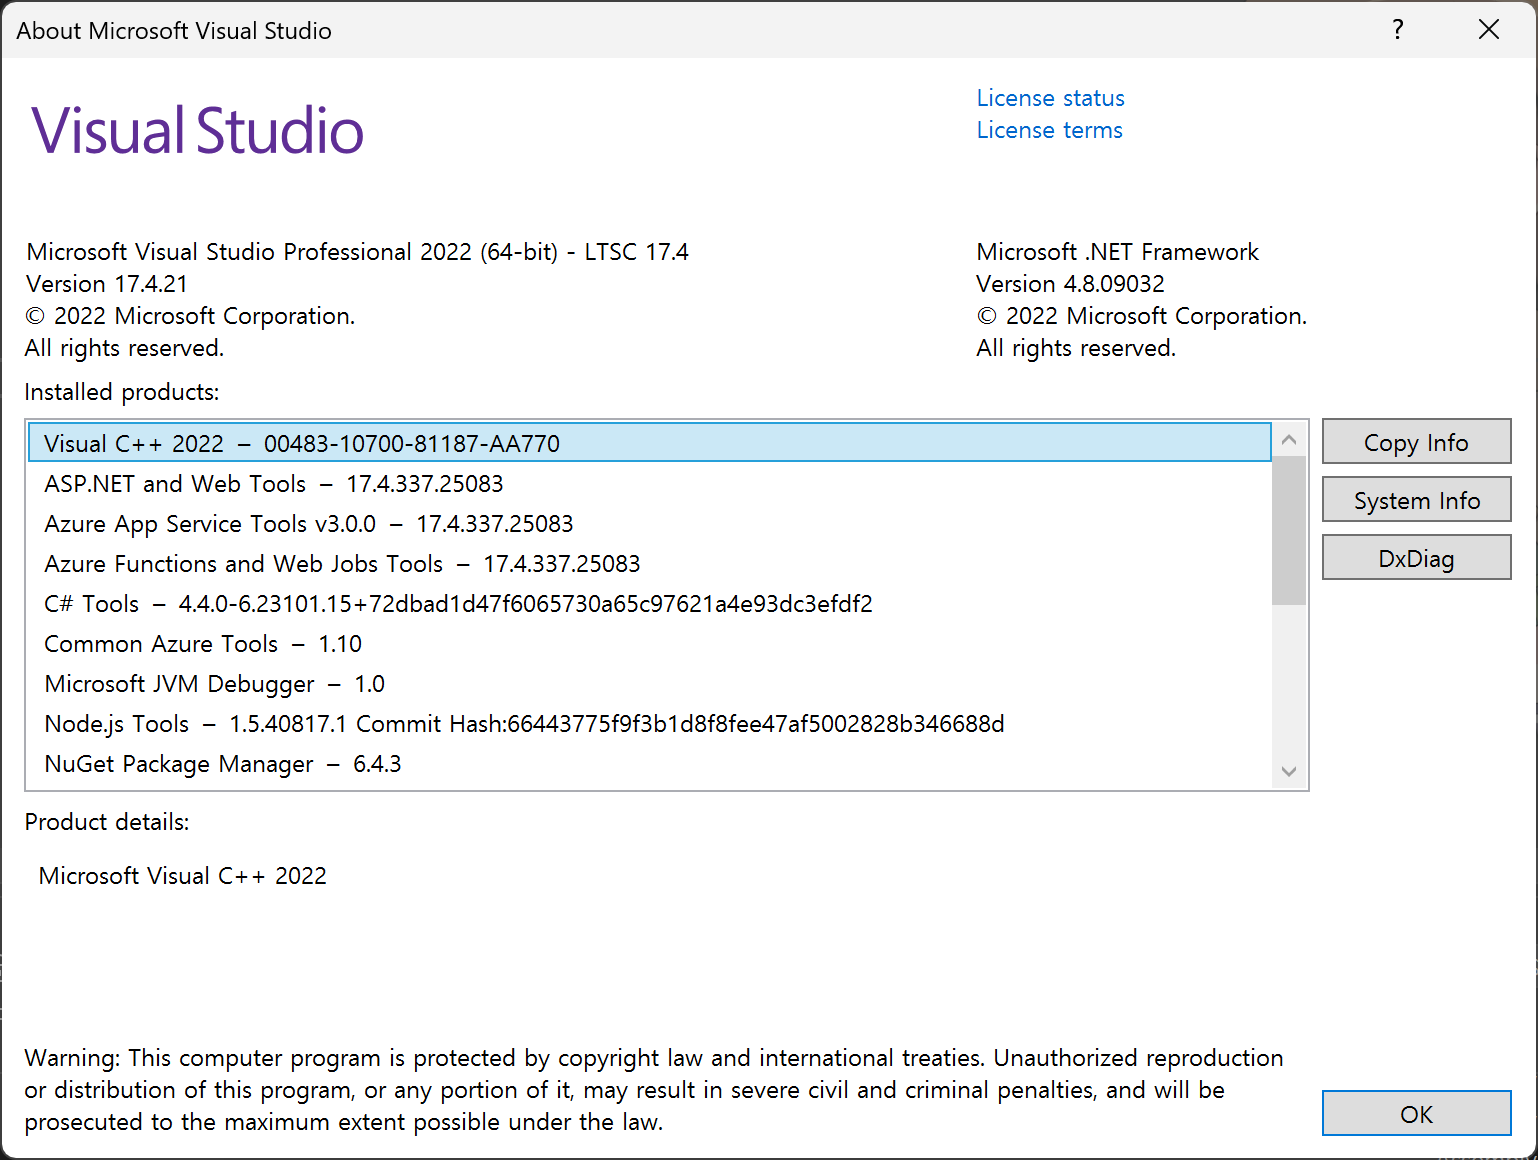Click the Visual Studio Professional 2022 LTSC line
The image size is (1538, 1160).
coord(357,252)
